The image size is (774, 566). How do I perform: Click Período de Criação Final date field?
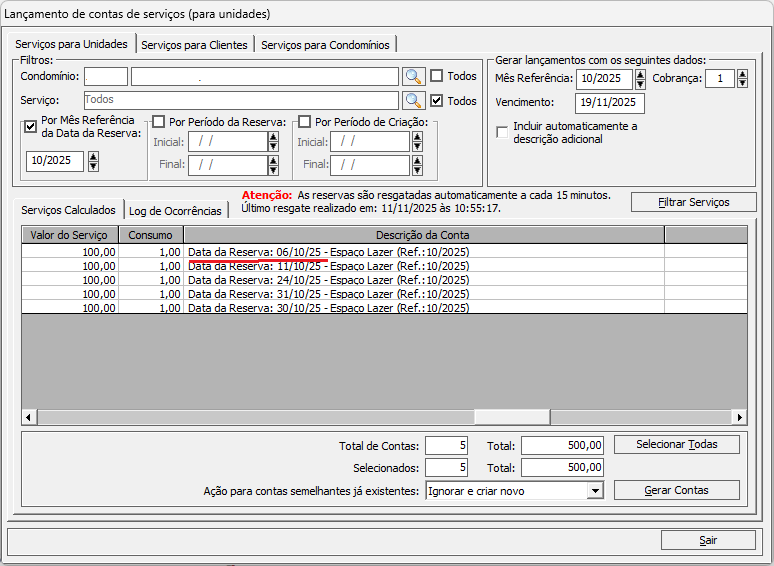tap(370, 165)
